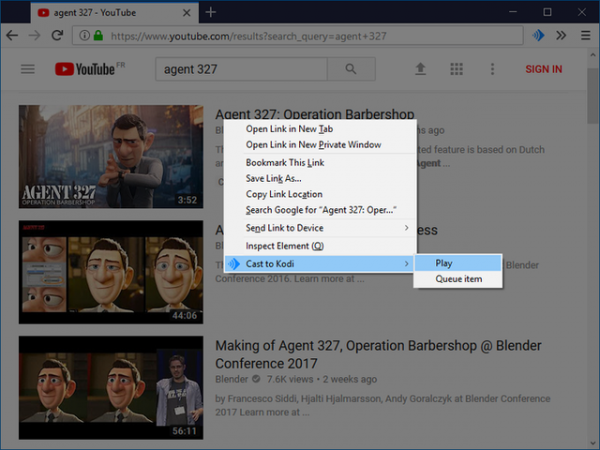Open the YouTube hamburger guide menu
The height and width of the screenshot is (450, 600).
[28, 69]
